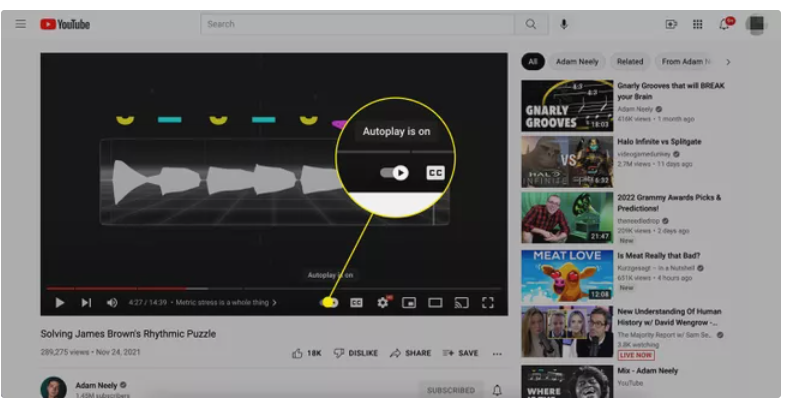798x410 pixels.
Task: Open the more actions ellipsis
Action: 497,354
